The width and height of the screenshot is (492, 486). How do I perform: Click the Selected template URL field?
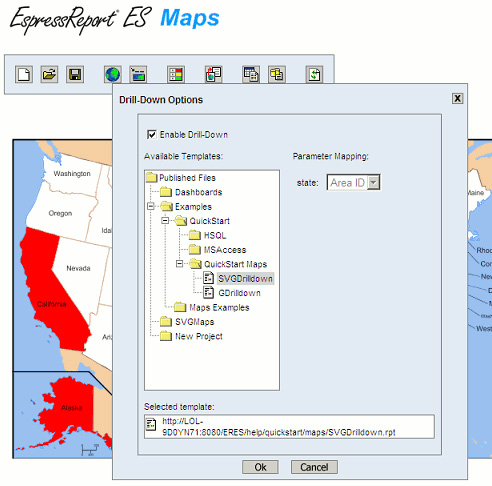click(289, 427)
